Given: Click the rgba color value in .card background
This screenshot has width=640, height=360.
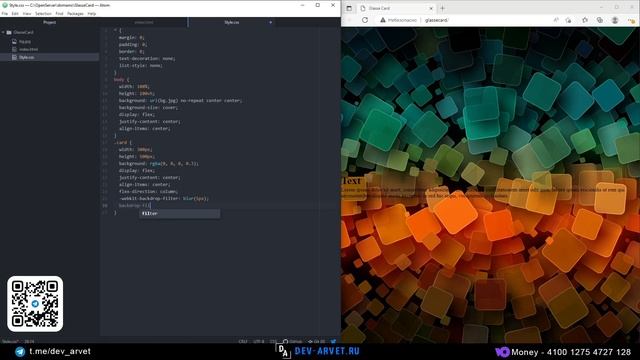Looking at the screenshot, I should coord(174,164).
